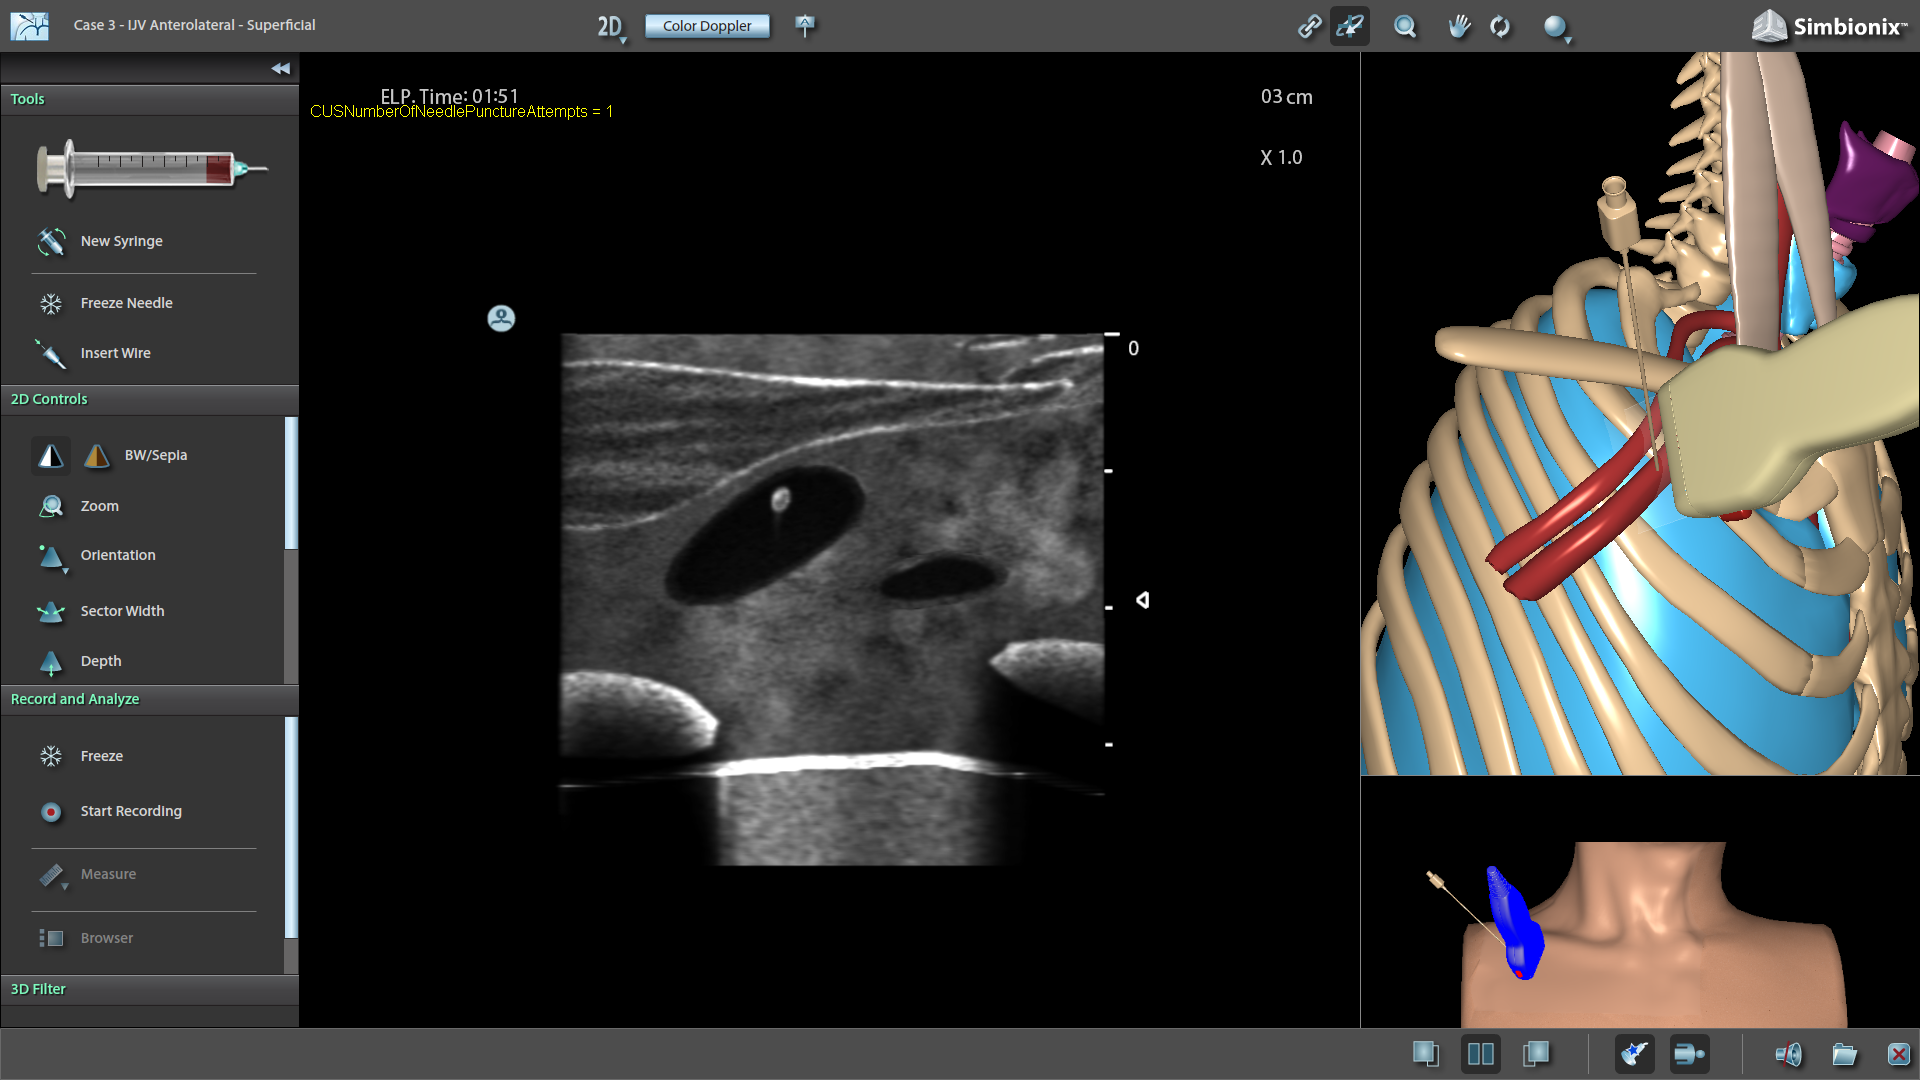Click the Insert Wire label
1920x1080 pixels.
click(116, 353)
